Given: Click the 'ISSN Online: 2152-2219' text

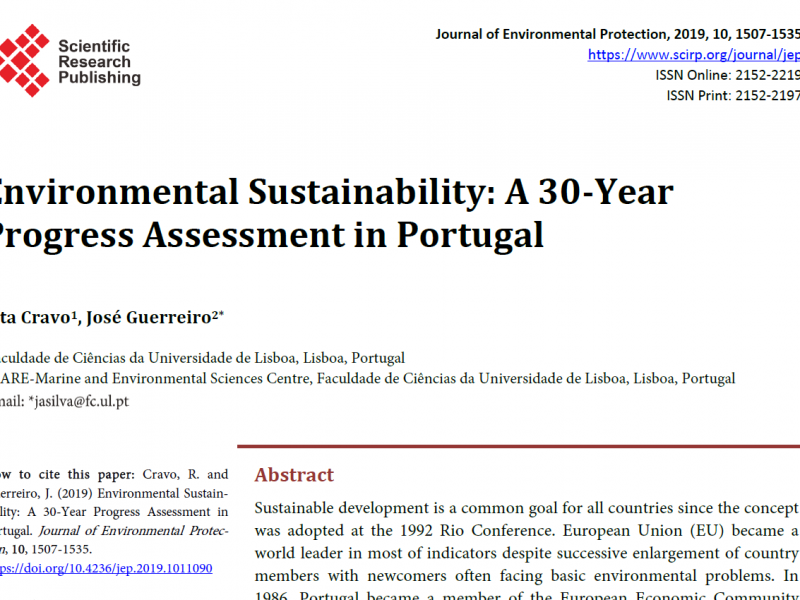Looking at the screenshot, I should click(x=728, y=75).
